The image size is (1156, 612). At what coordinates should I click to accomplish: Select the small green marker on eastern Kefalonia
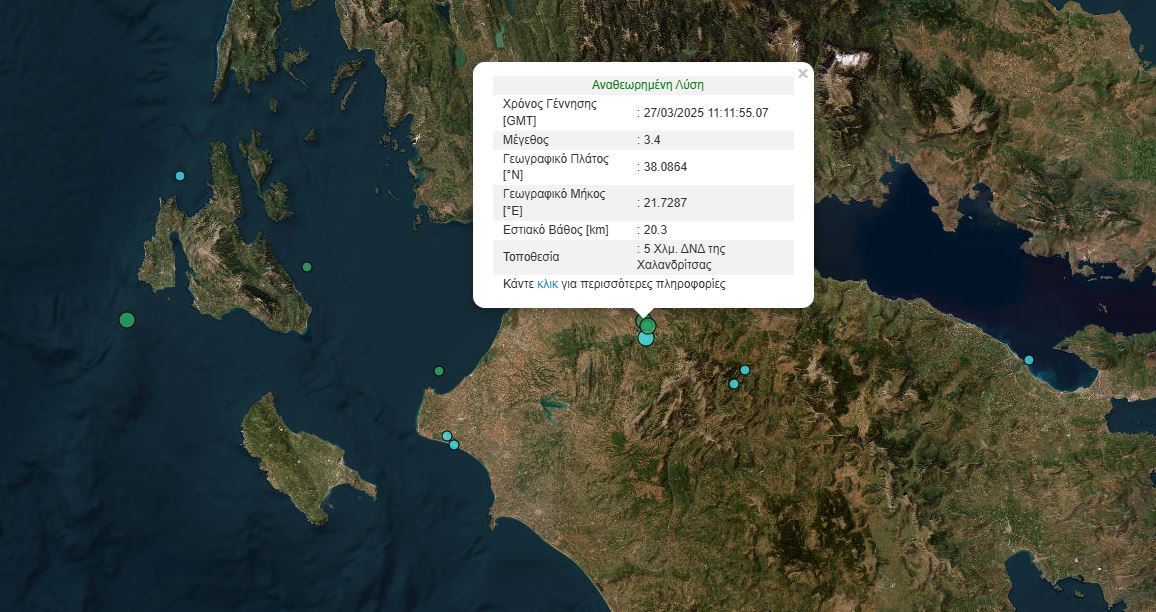307,267
